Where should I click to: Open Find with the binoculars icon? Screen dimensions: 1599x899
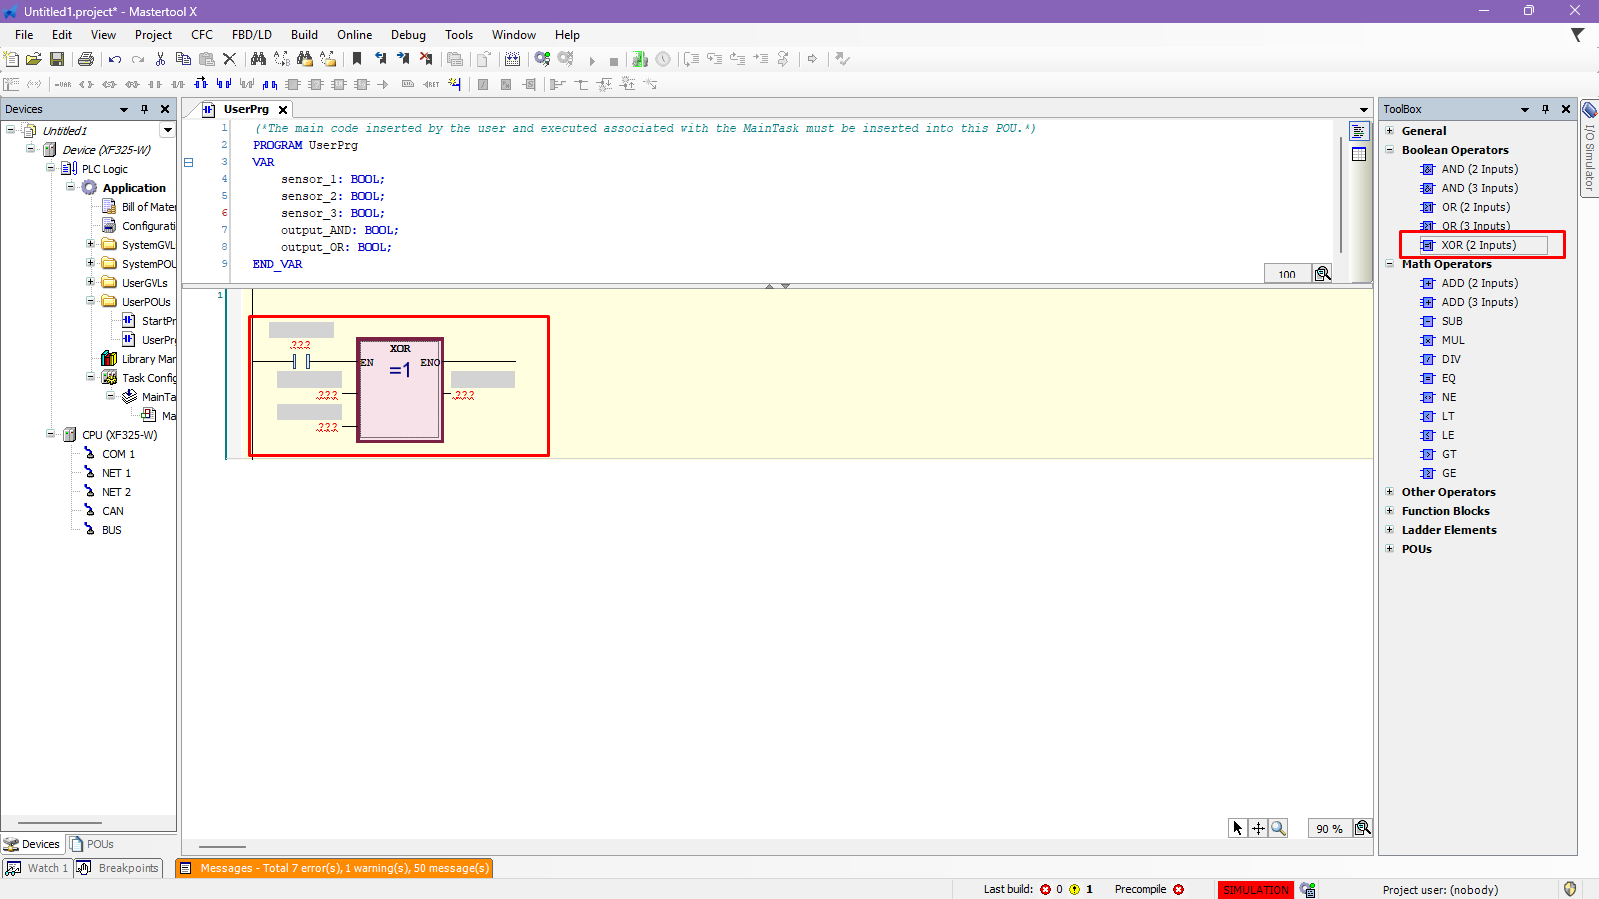point(258,59)
